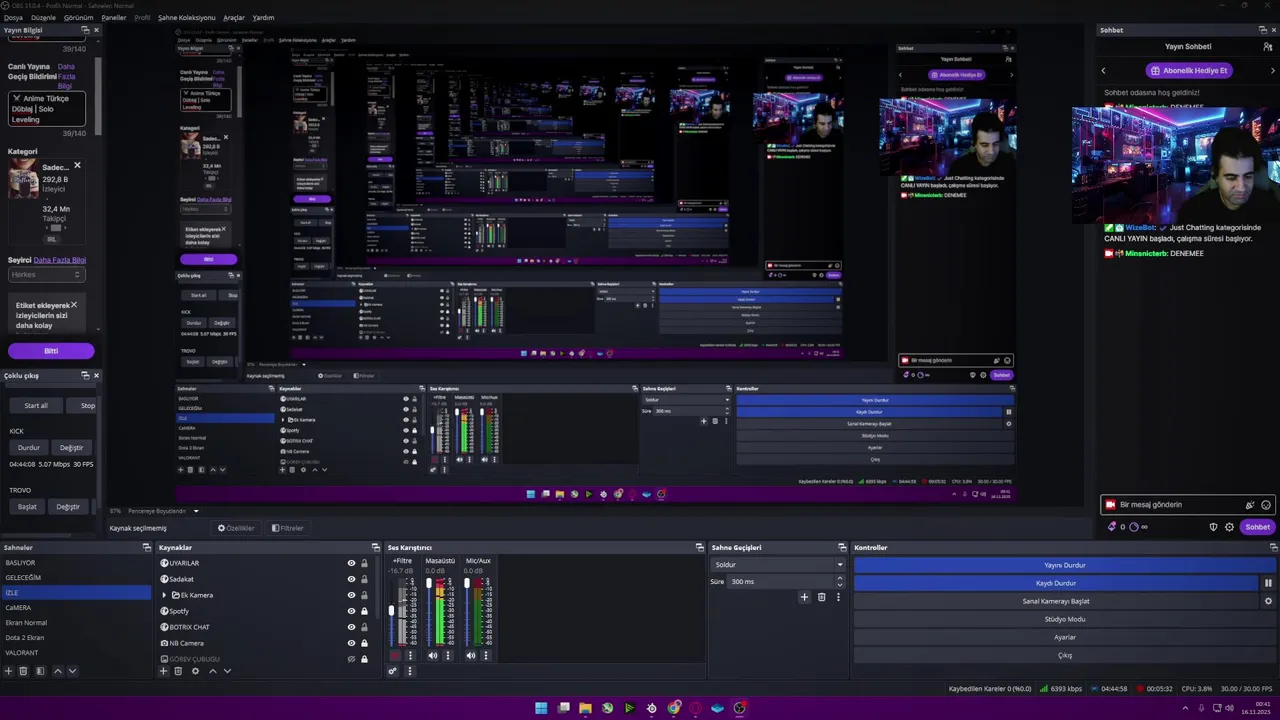Click Yayını Durdur button

click(x=1065, y=565)
